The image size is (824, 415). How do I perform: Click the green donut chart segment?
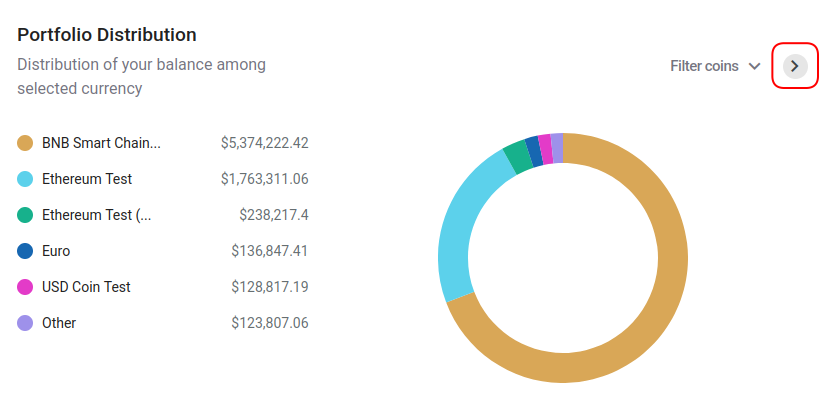click(515, 156)
